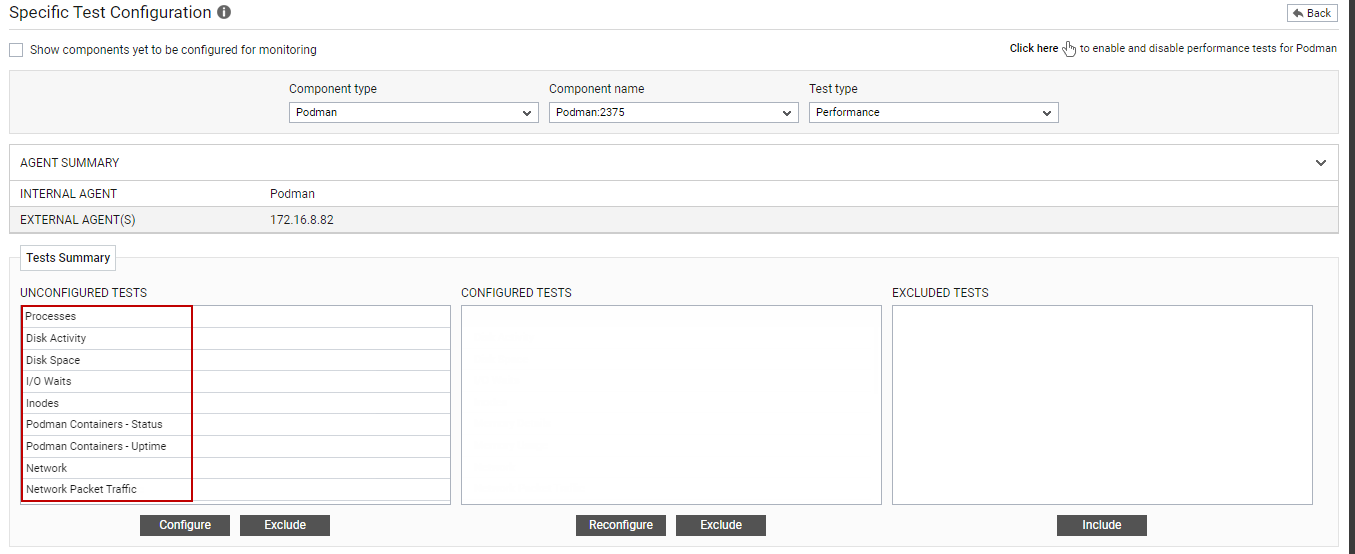Select Disk Activity test
Image resolution: width=1355 pixels, height=554 pixels.
236,339
